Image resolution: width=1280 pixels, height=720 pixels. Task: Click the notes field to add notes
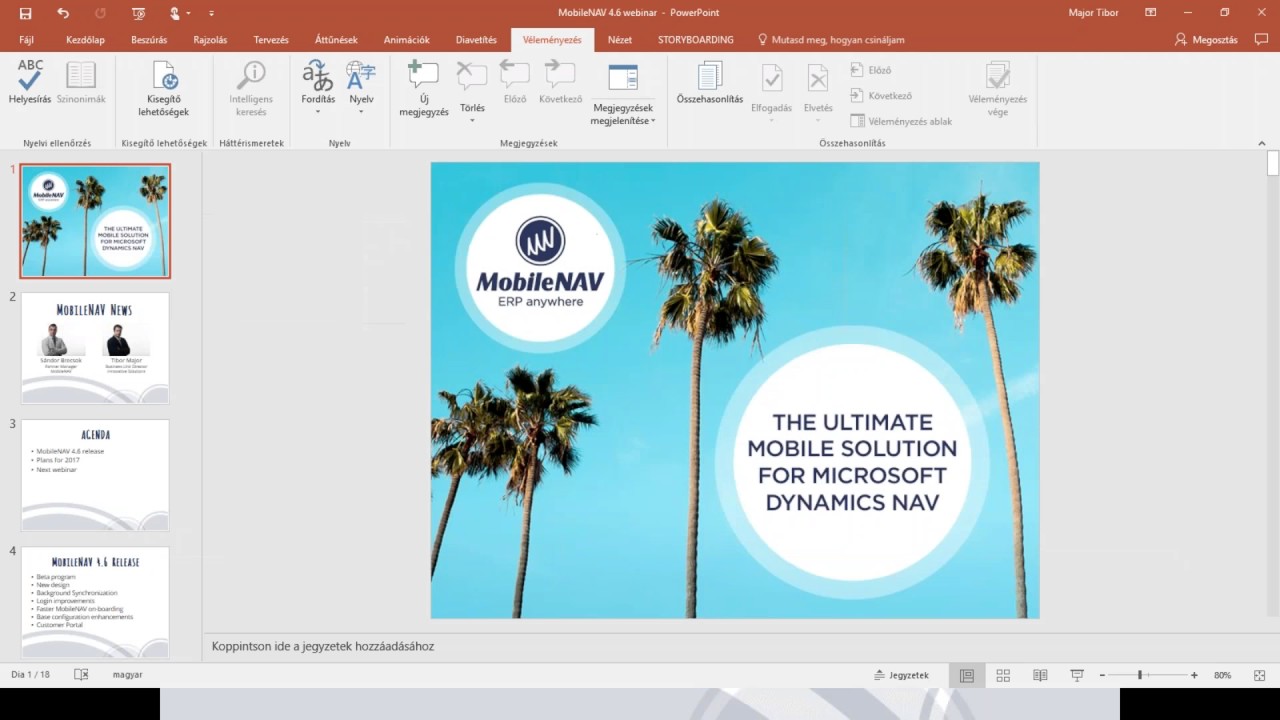733,646
